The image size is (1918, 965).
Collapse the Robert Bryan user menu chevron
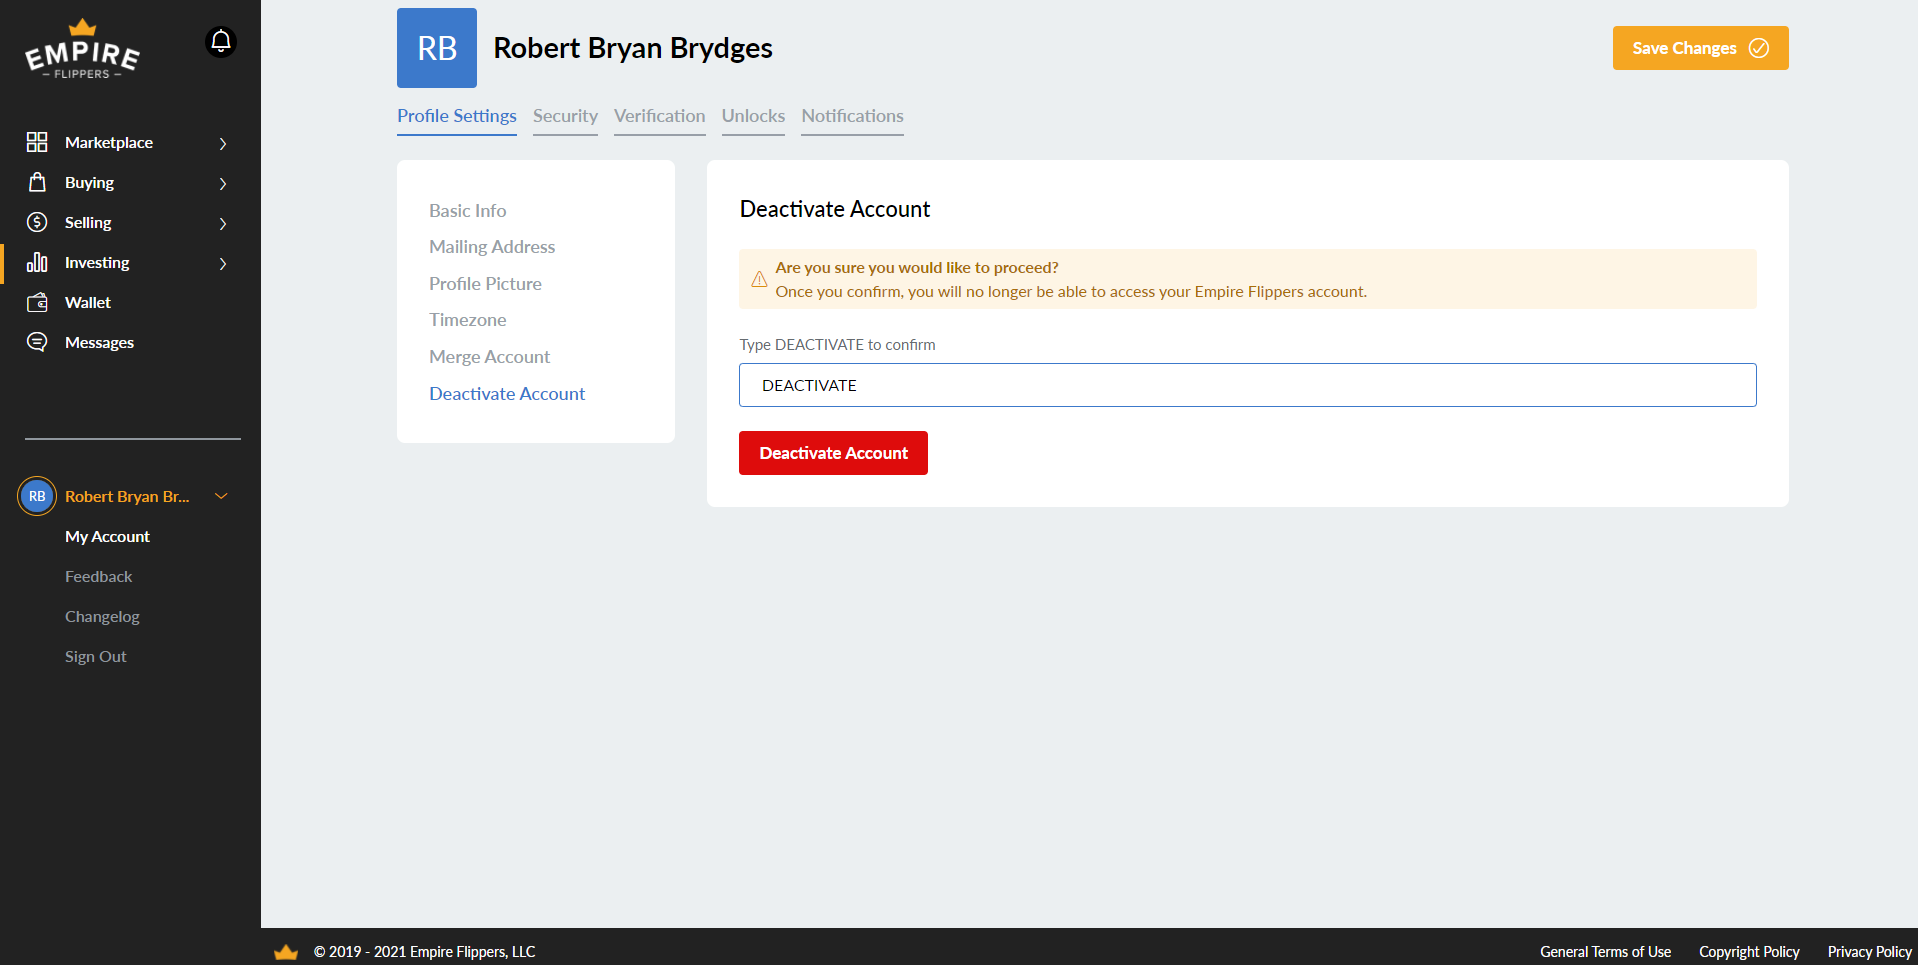pyautogui.click(x=222, y=496)
